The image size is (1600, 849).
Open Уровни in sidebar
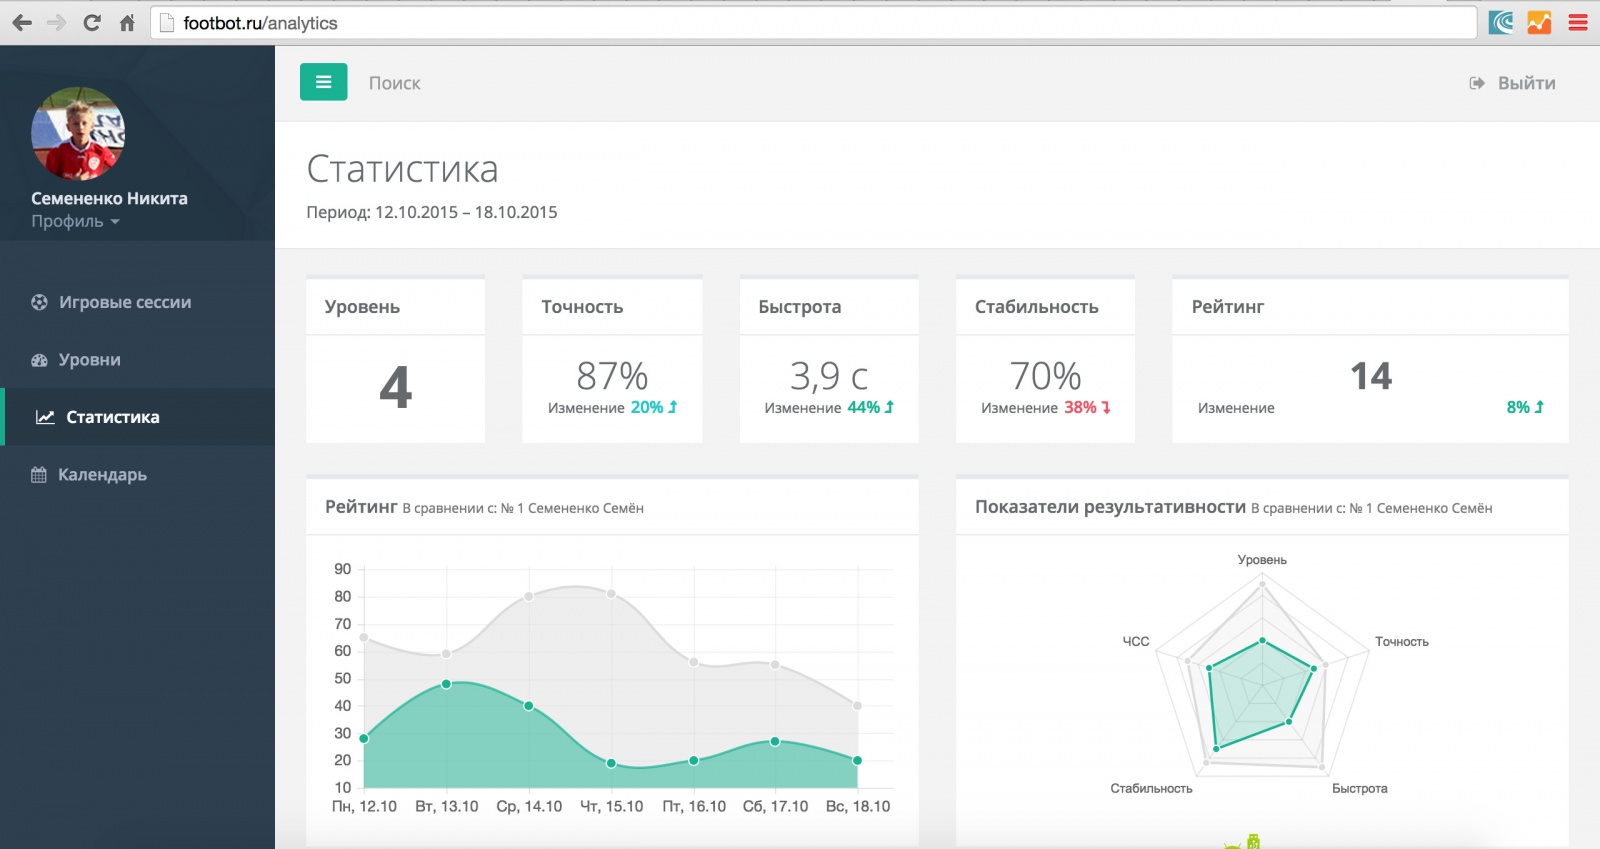pyautogui.click(x=137, y=360)
